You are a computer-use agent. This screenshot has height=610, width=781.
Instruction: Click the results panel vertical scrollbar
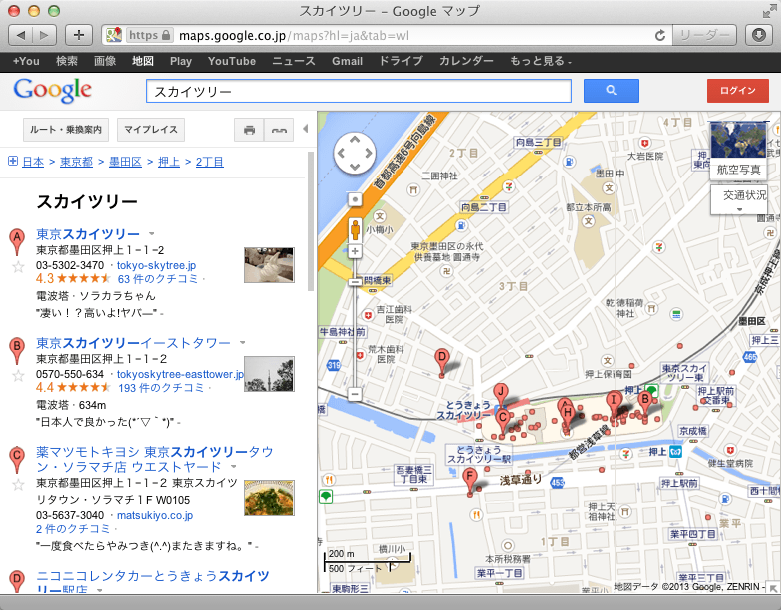point(311,222)
